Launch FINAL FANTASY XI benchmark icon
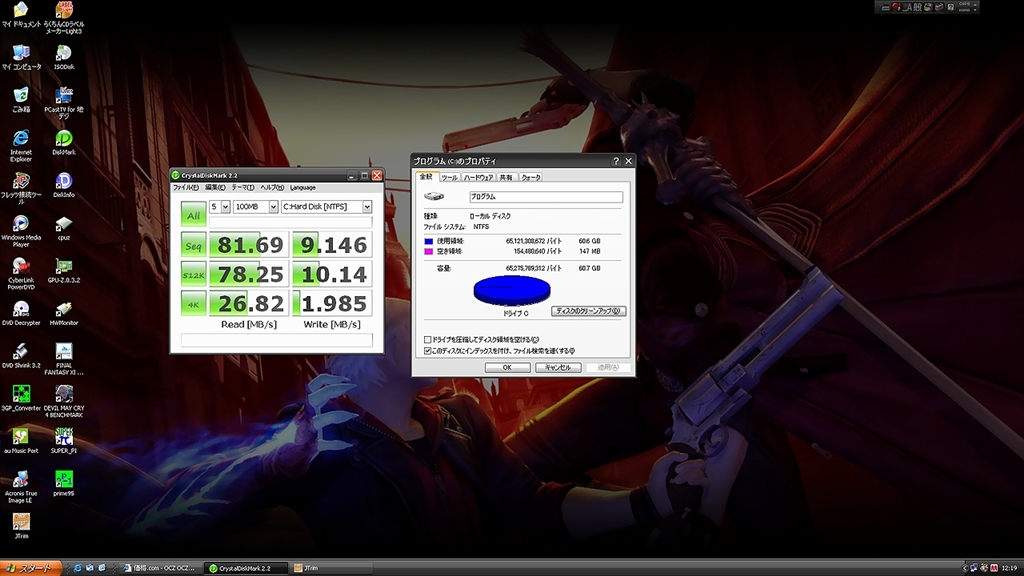Screen dimensions: 1024x576 pos(64,359)
